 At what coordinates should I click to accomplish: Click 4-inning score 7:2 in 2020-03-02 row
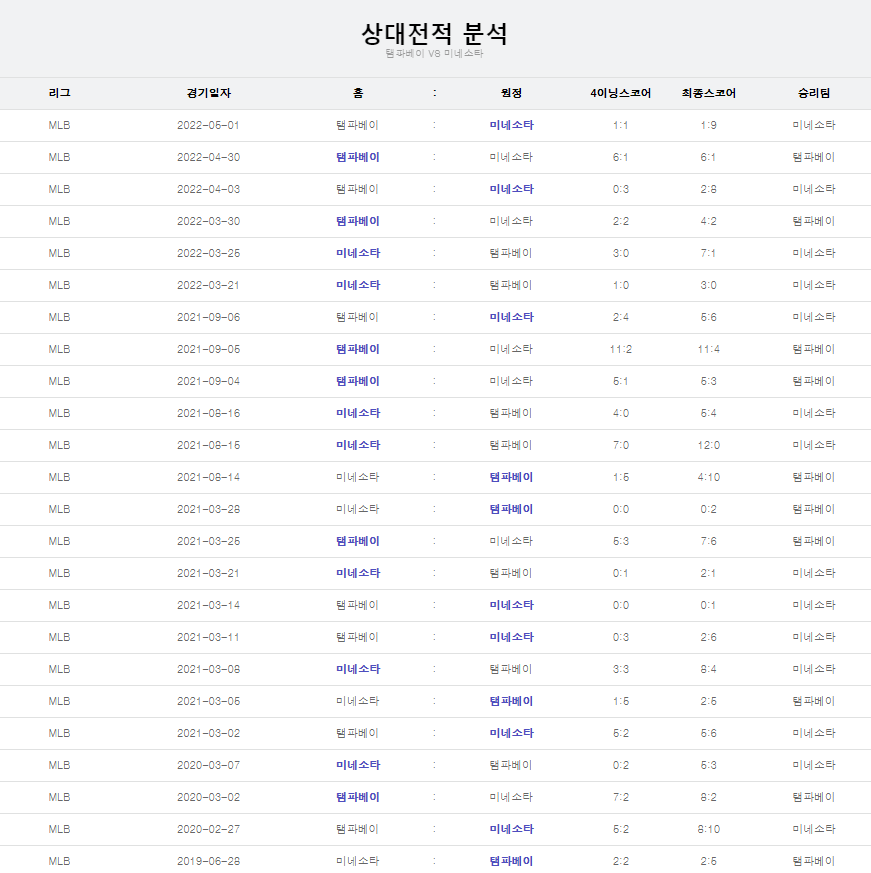pos(620,798)
